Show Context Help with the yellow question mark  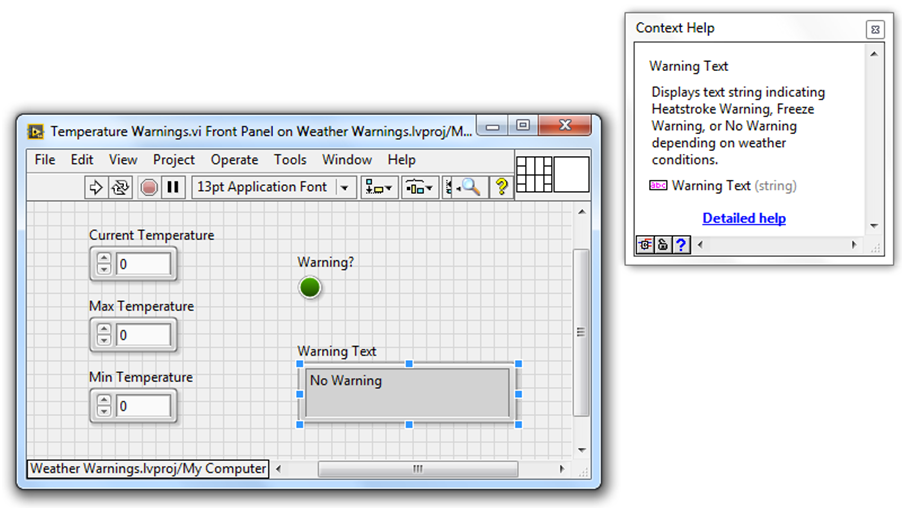pyautogui.click(x=501, y=187)
